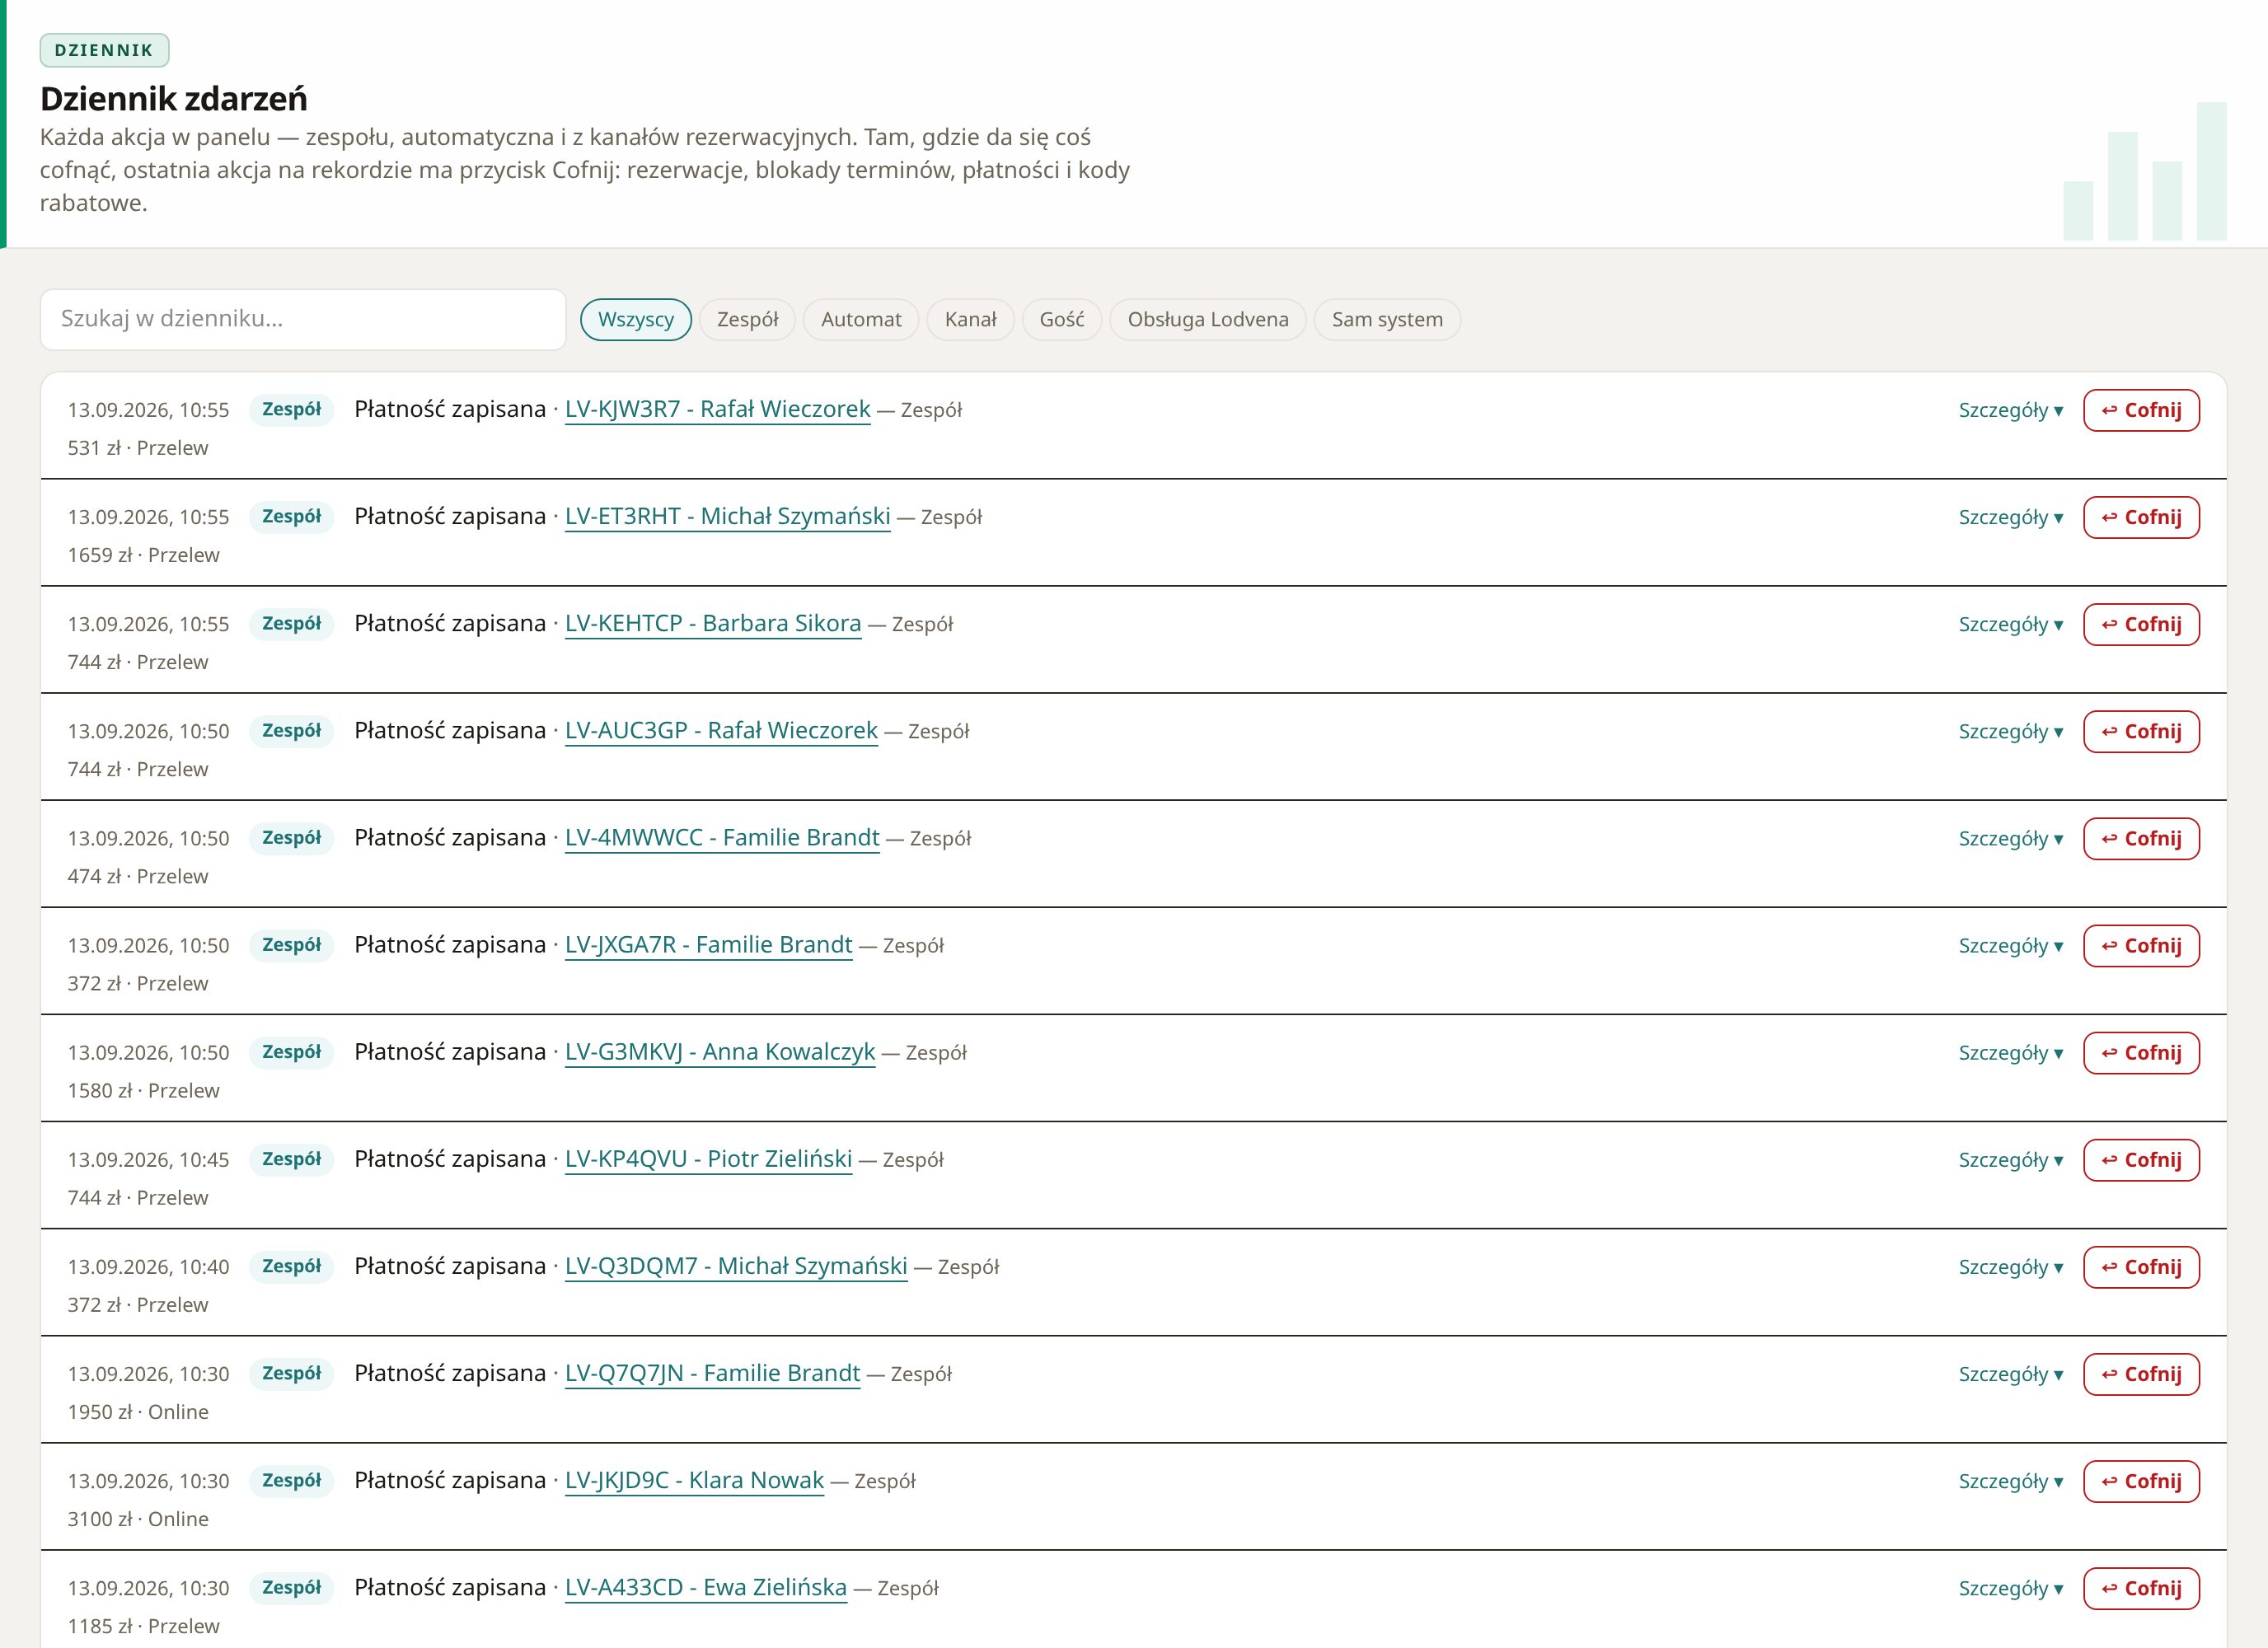The width and height of the screenshot is (2268, 1648).
Task: Open reservation LV-KEHTCP - Barbara Sikora
Action: 713,623
